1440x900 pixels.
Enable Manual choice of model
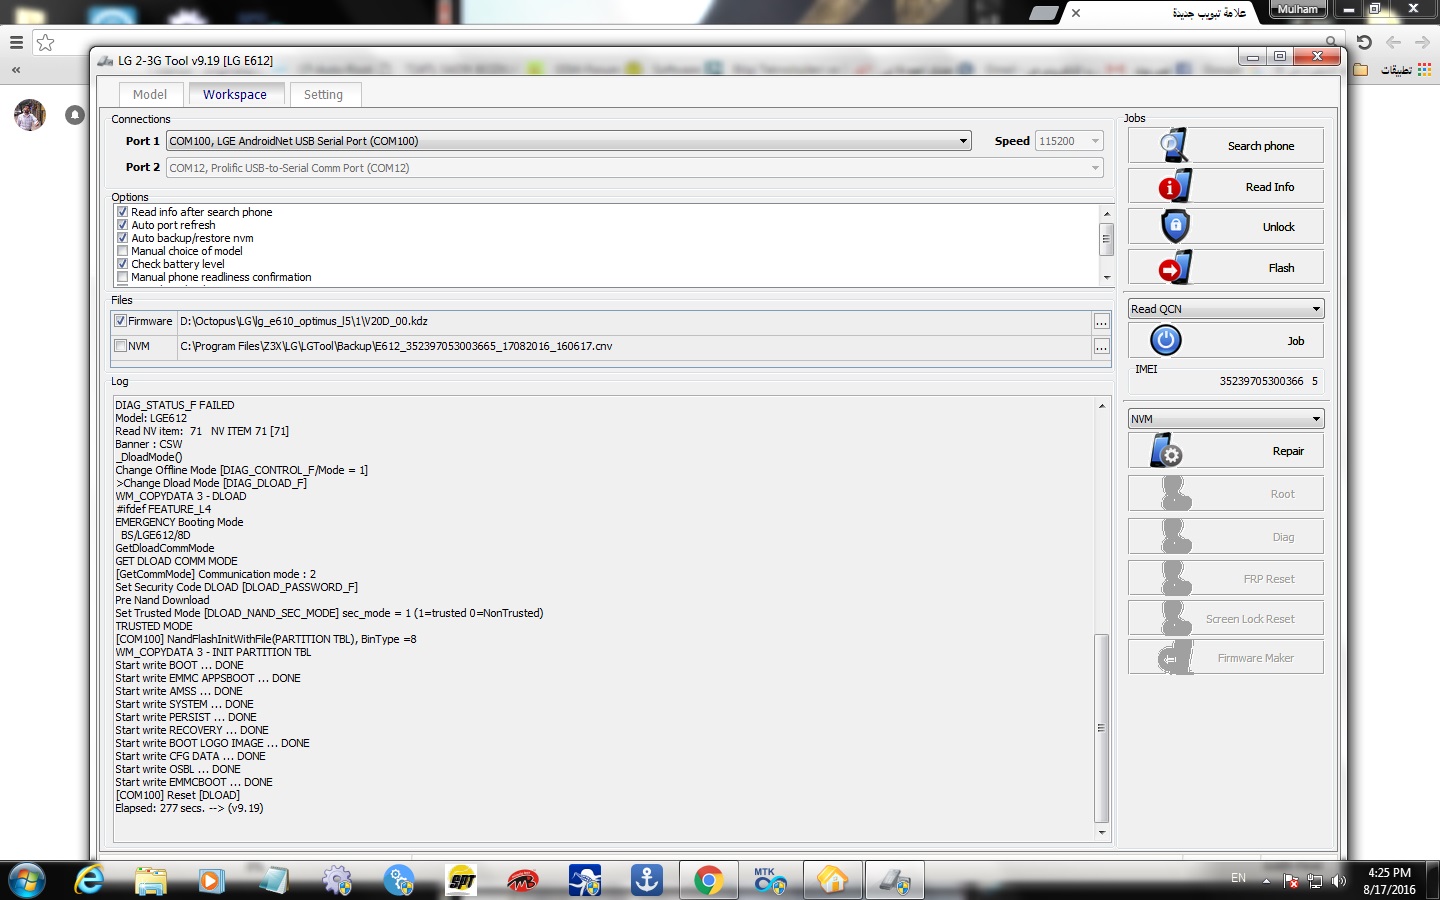[x=122, y=251]
